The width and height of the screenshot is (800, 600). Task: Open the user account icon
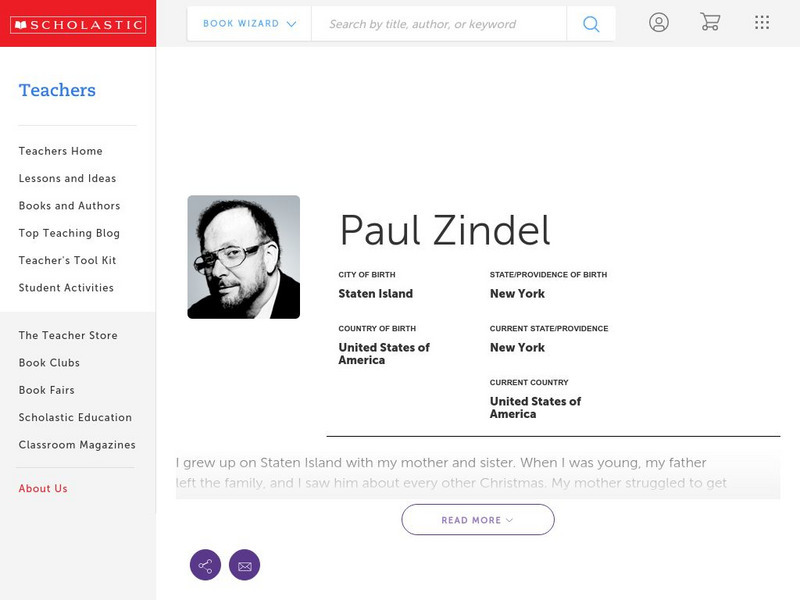click(658, 23)
